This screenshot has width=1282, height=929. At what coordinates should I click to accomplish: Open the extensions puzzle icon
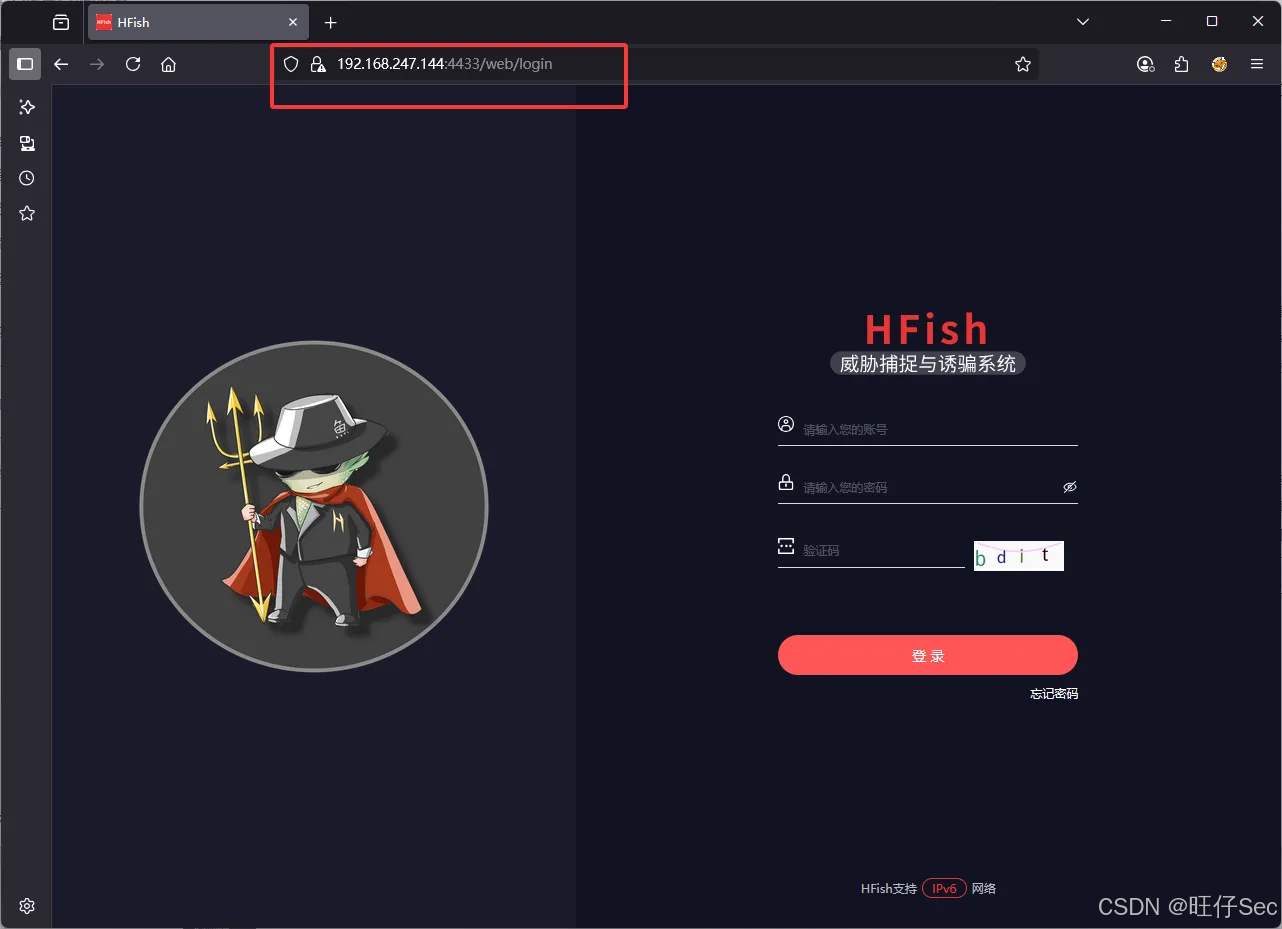pos(1182,64)
